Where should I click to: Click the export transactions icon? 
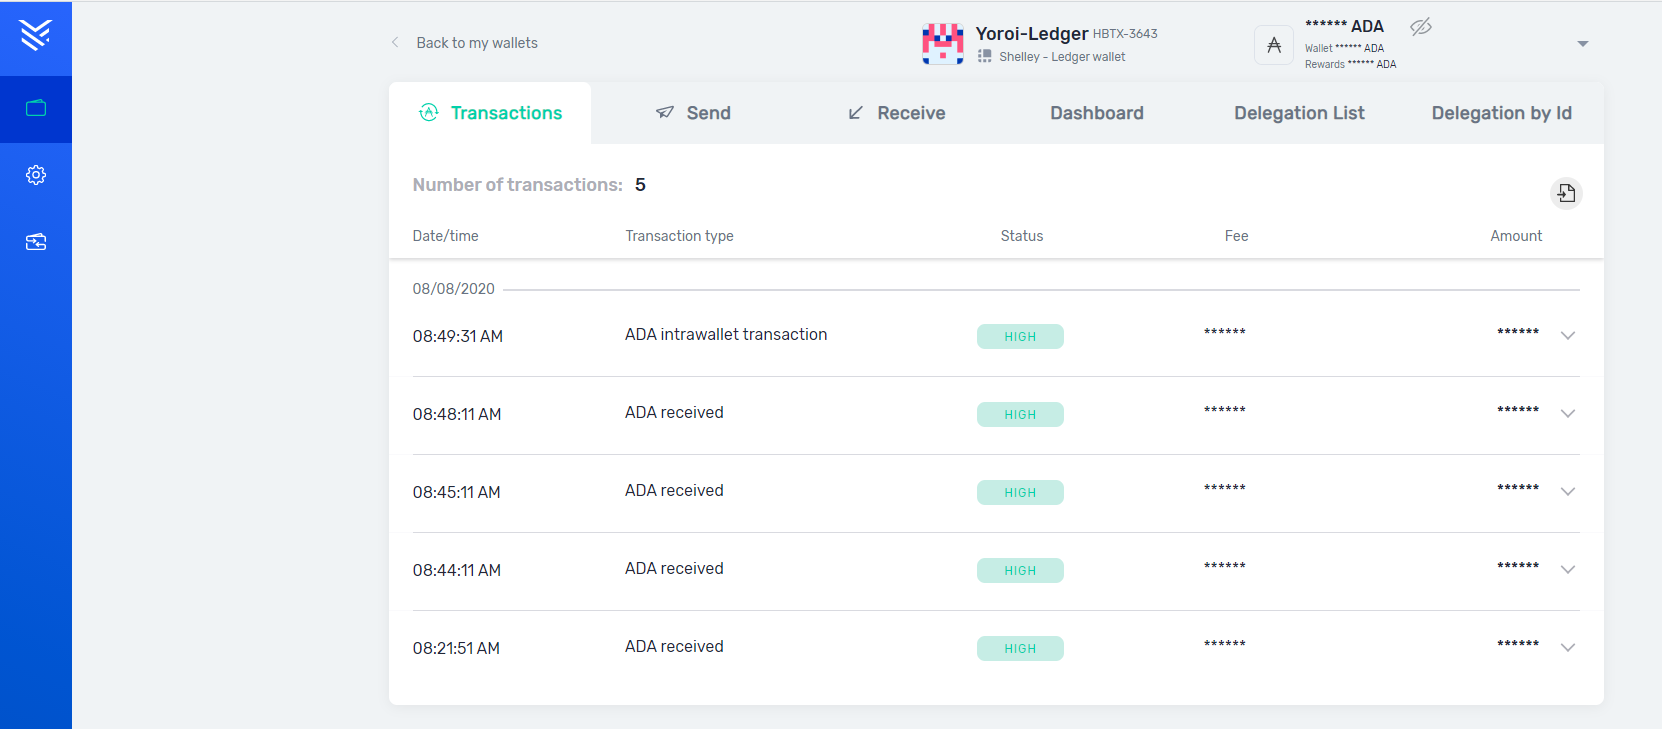(1566, 193)
